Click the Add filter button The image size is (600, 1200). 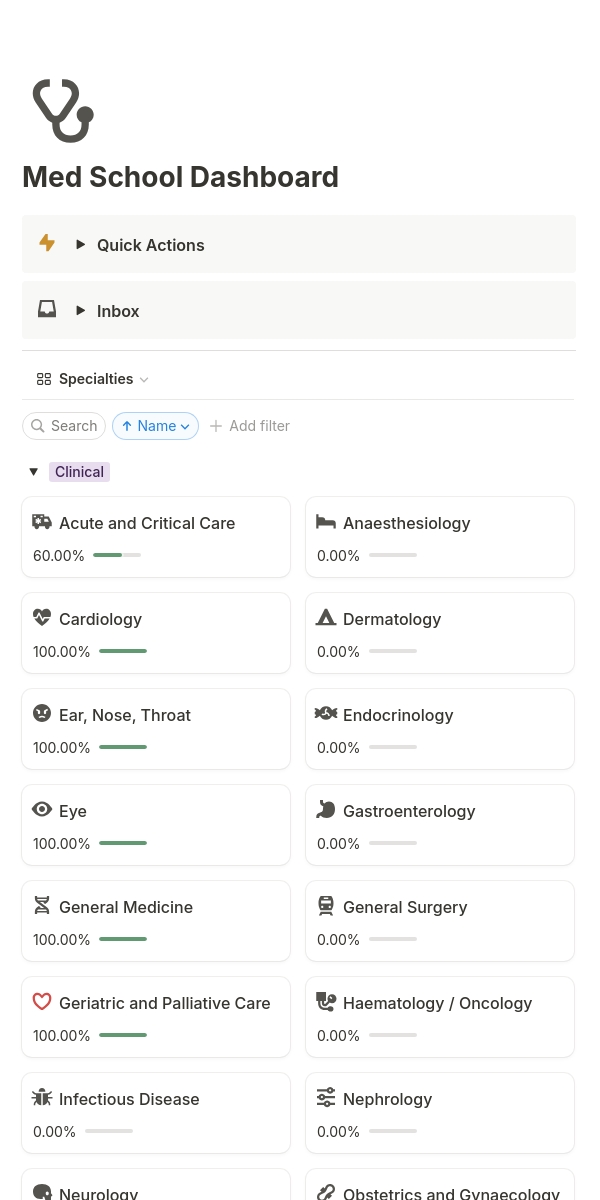coord(250,426)
